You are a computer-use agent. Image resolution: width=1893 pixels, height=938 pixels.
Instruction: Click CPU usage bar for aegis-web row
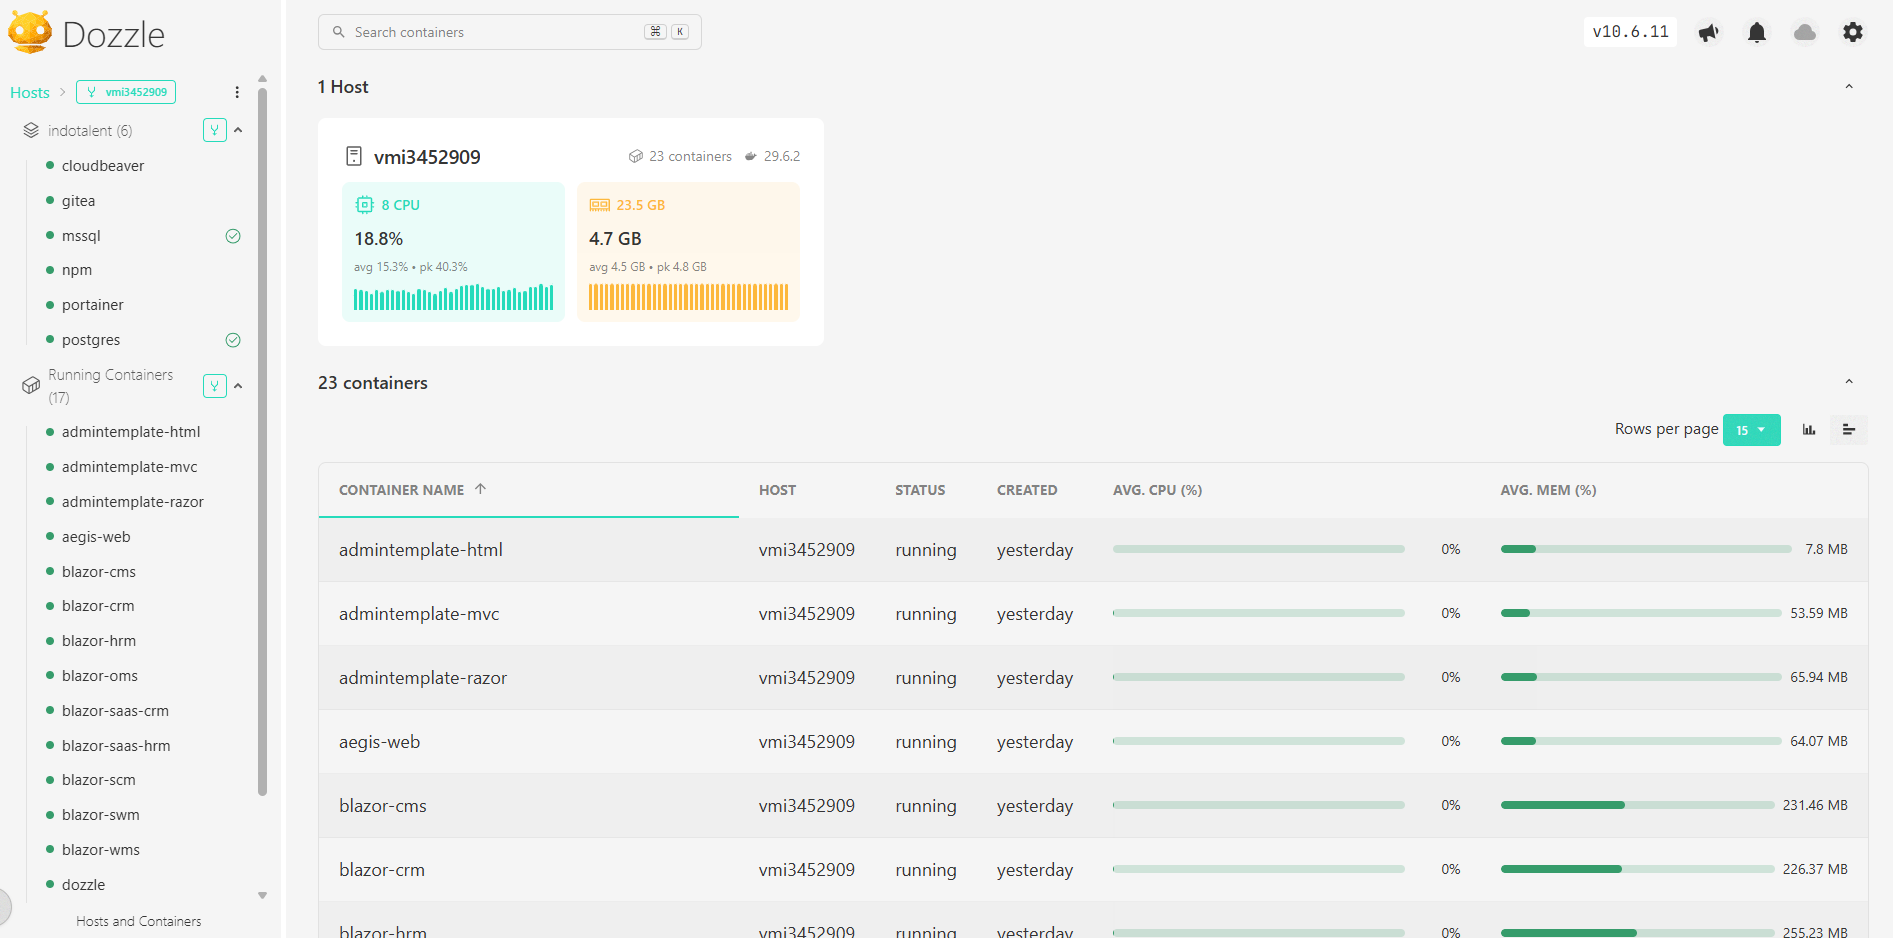pyautogui.click(x=1259, y=741)
